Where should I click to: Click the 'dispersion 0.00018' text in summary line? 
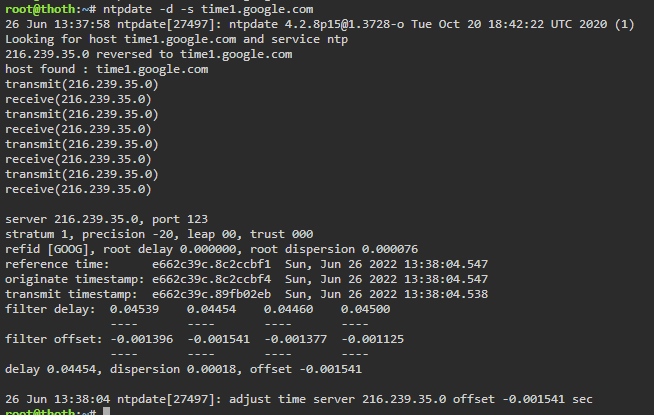point(173,370)
